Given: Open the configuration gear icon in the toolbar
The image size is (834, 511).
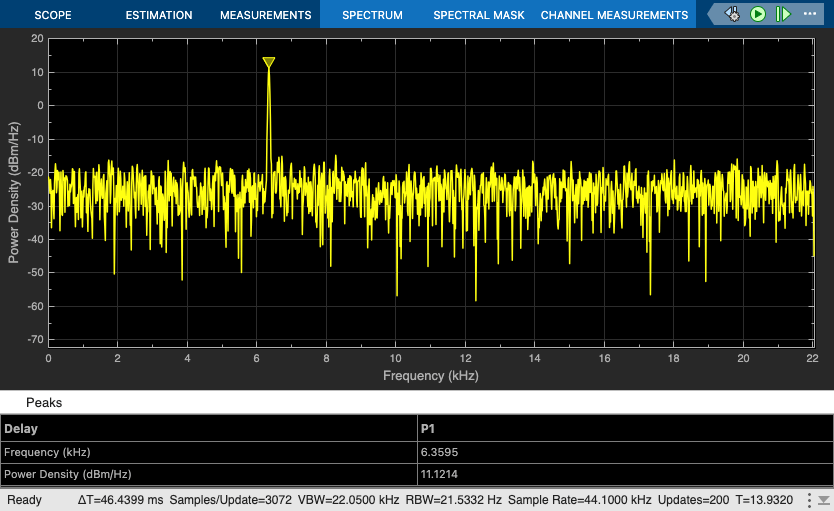Looking at the screenshot, I should (x=733, y=14).
